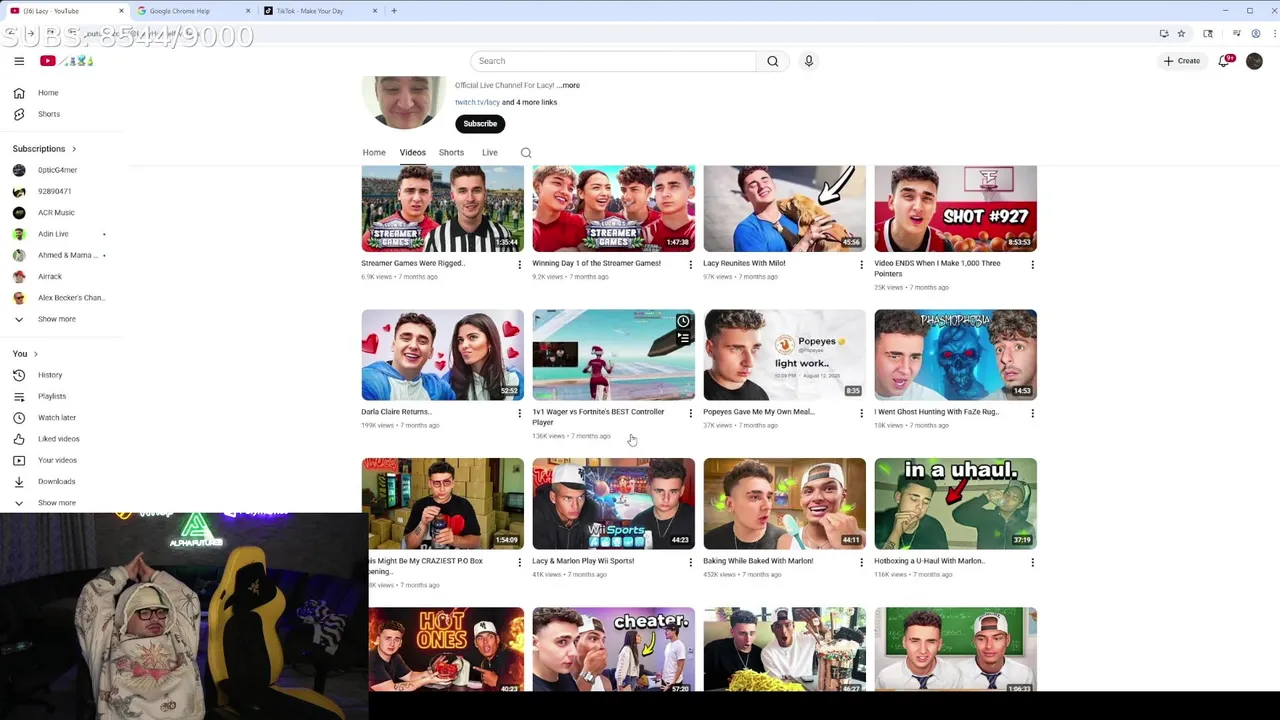Image resolution: width=1280 pixels, height=720 pixels.
Task: Open options for Winning Day 1 video
Action: point(690,264)
